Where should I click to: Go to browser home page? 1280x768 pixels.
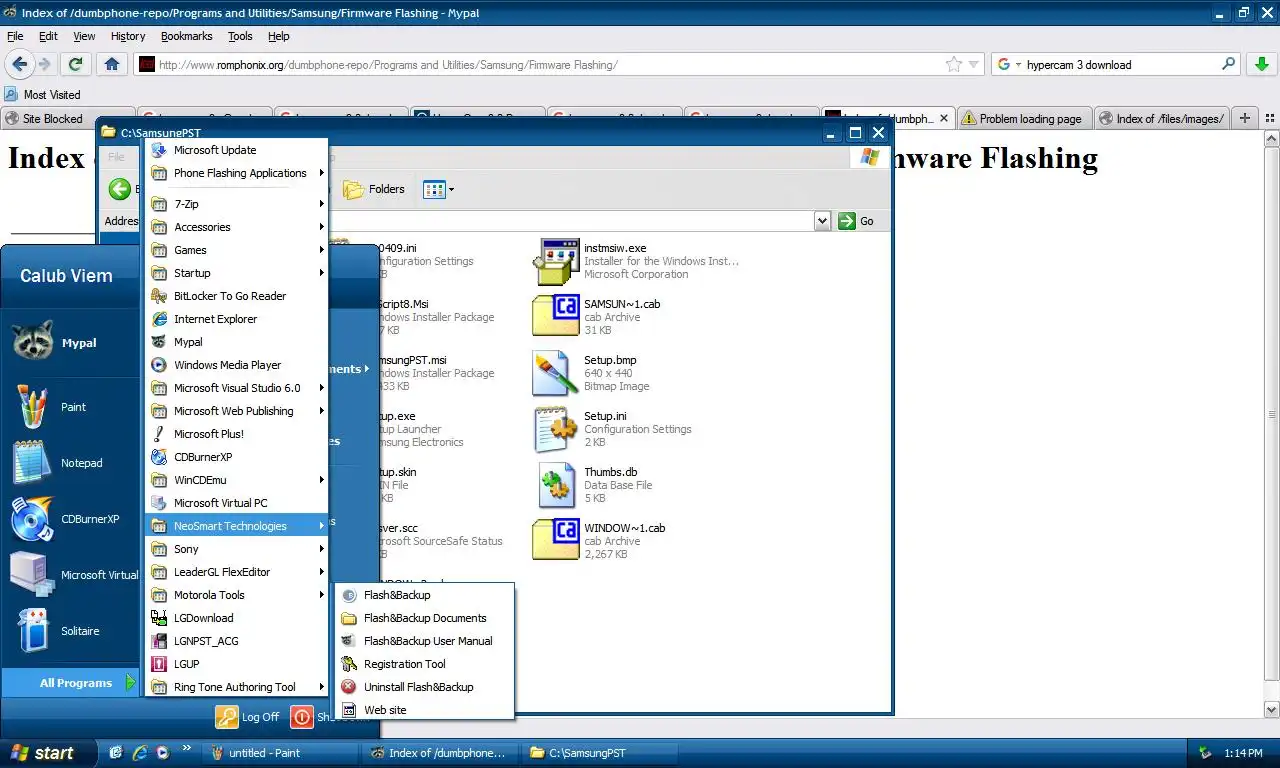(x=112, y=64)
